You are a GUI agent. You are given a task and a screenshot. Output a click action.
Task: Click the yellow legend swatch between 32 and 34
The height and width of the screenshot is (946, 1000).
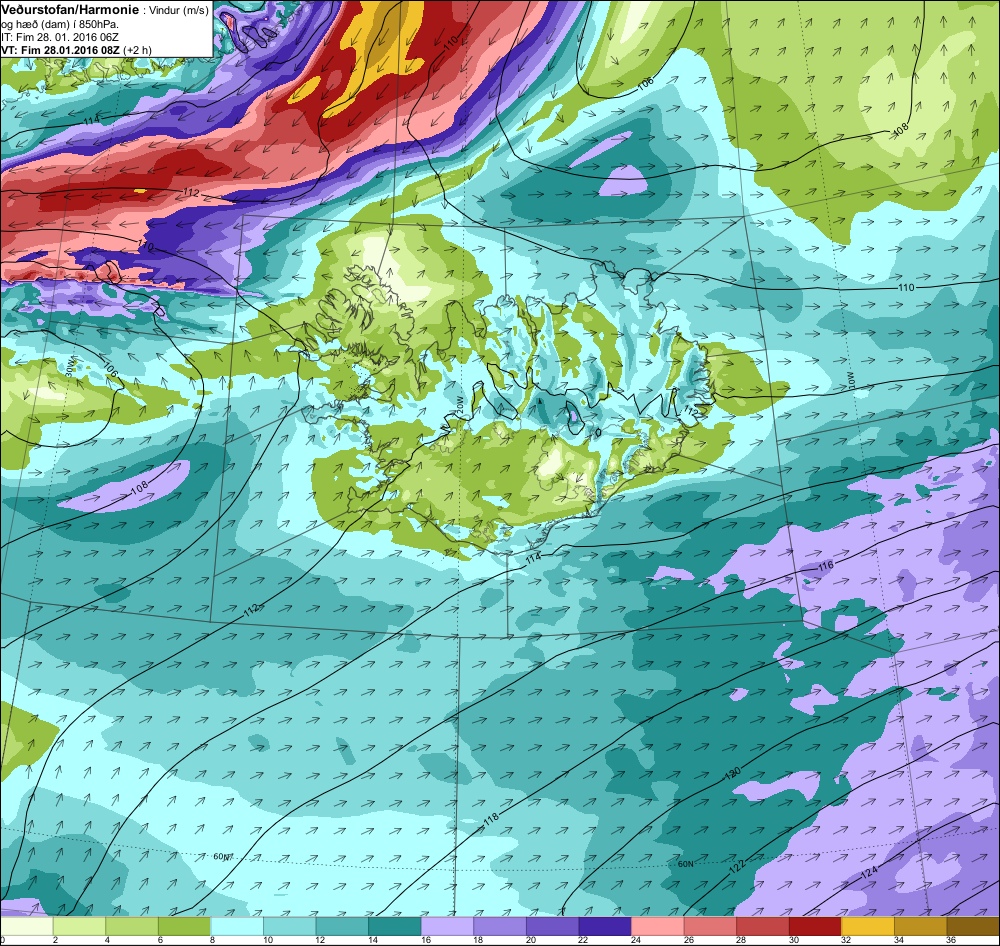click(x=868, y=926)
